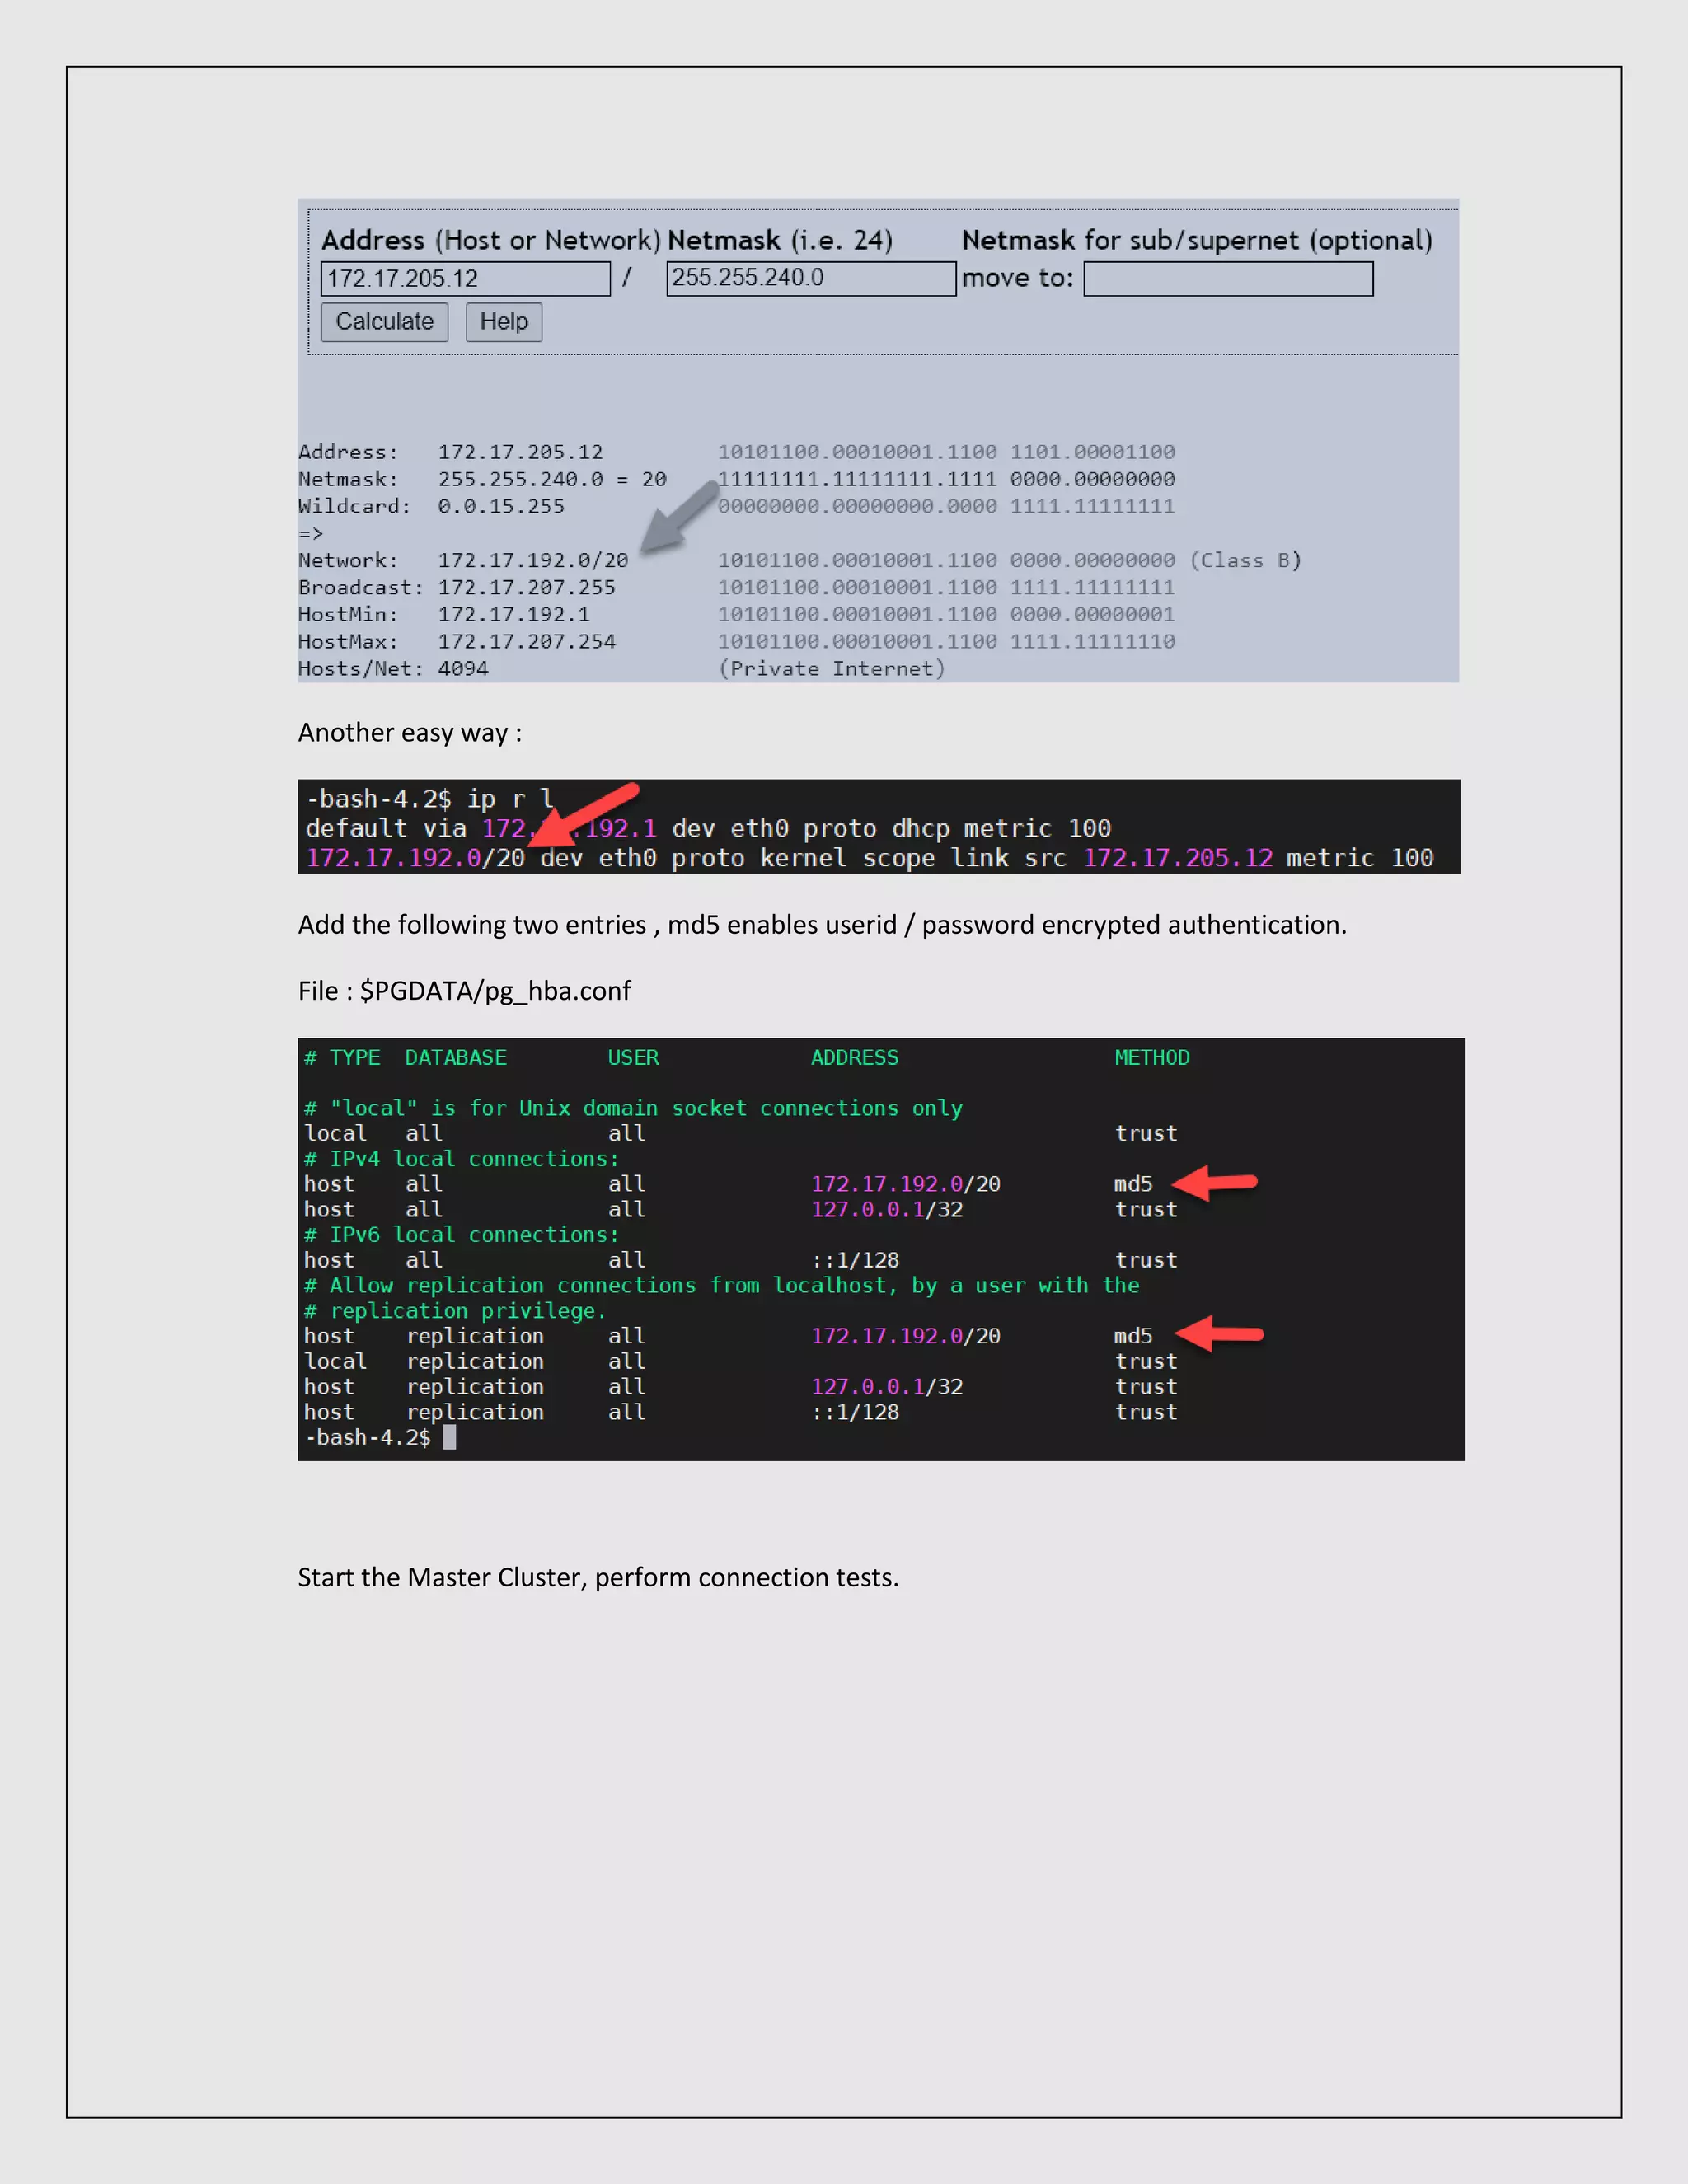Select the Hosts/Net value 4094
The width and height of the screenshot is (1688, 2184).
(x=463, y=669)
